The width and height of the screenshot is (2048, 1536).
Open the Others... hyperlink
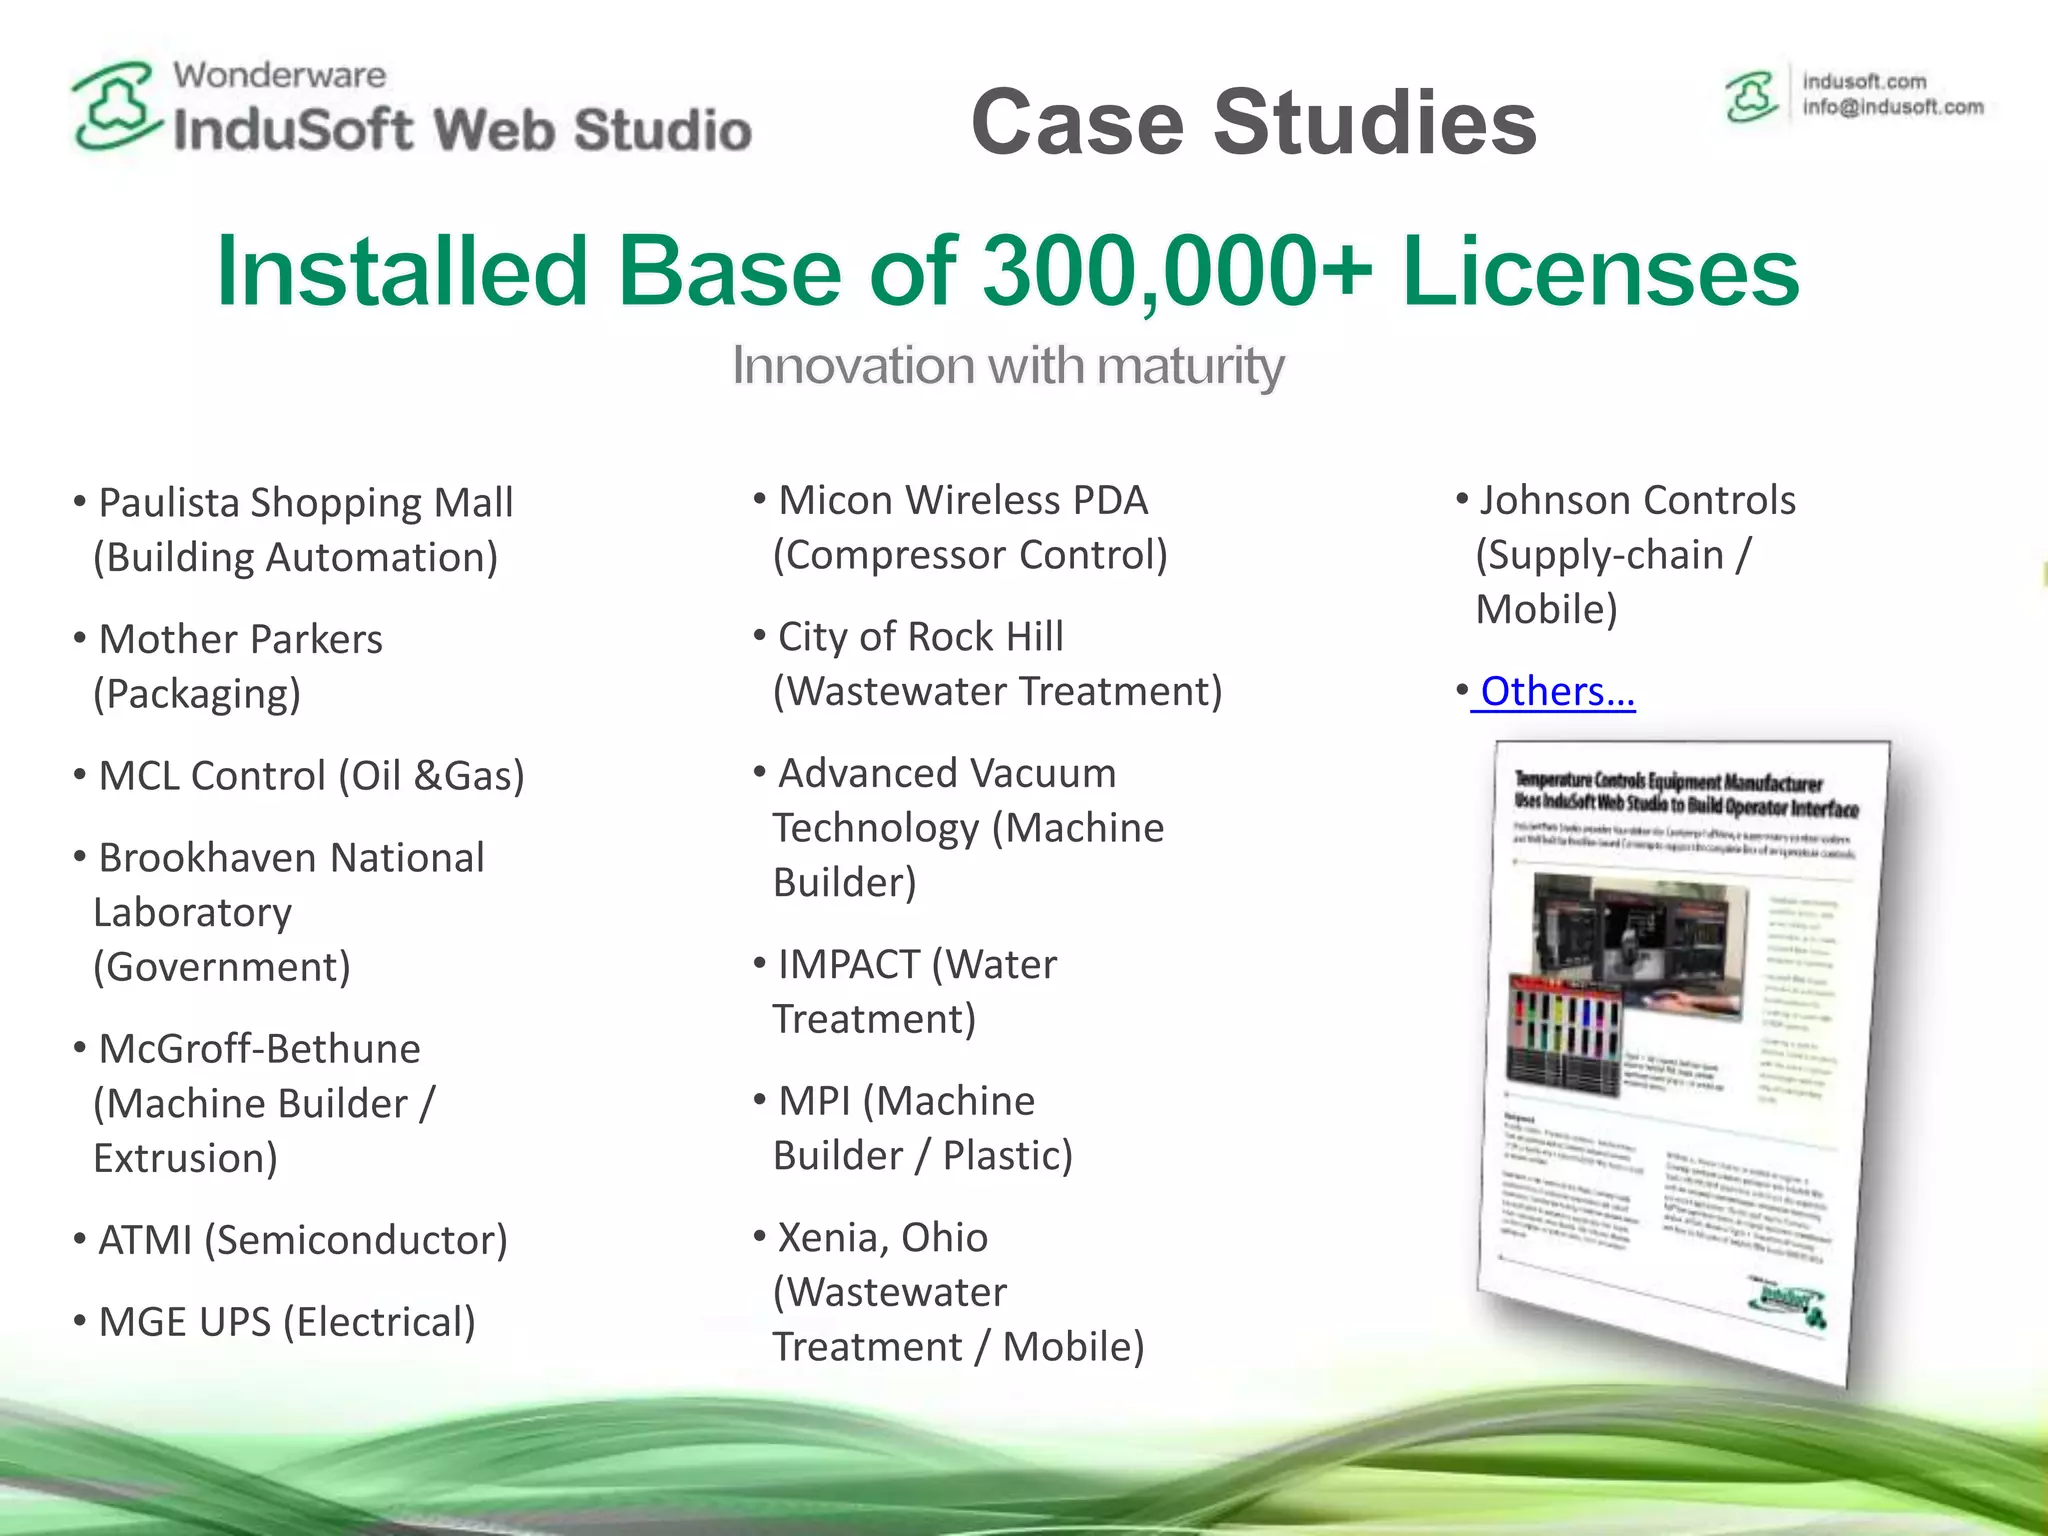coord(1557,691)
